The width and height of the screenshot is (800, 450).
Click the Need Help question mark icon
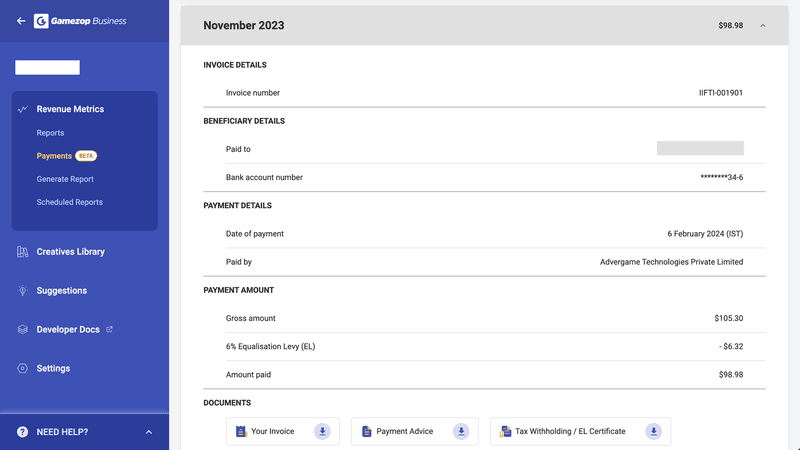coord(22,432)
